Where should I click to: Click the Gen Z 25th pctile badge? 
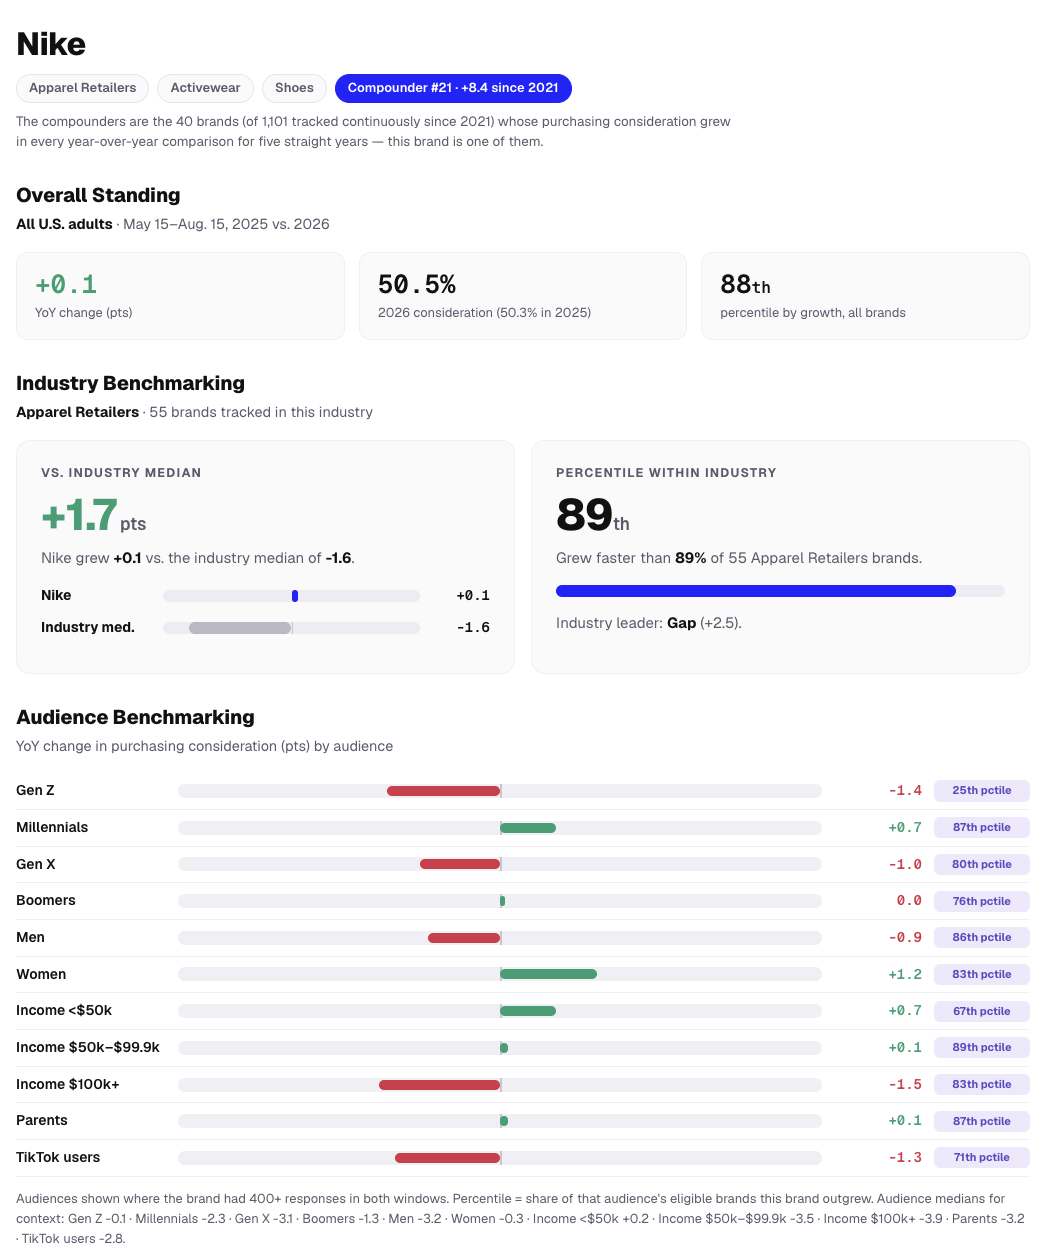pyautogui.click(x=982, y=791)
